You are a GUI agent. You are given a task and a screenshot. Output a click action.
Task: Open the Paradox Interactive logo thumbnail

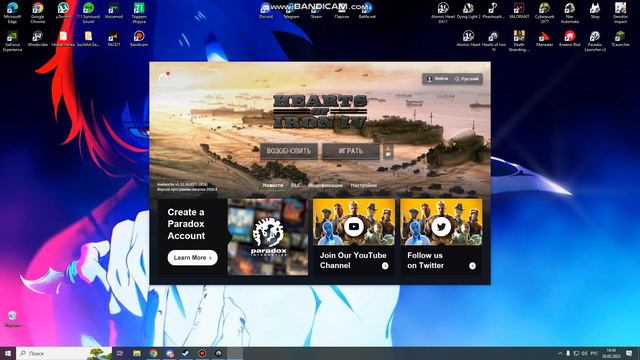click(x=268, y=237)
